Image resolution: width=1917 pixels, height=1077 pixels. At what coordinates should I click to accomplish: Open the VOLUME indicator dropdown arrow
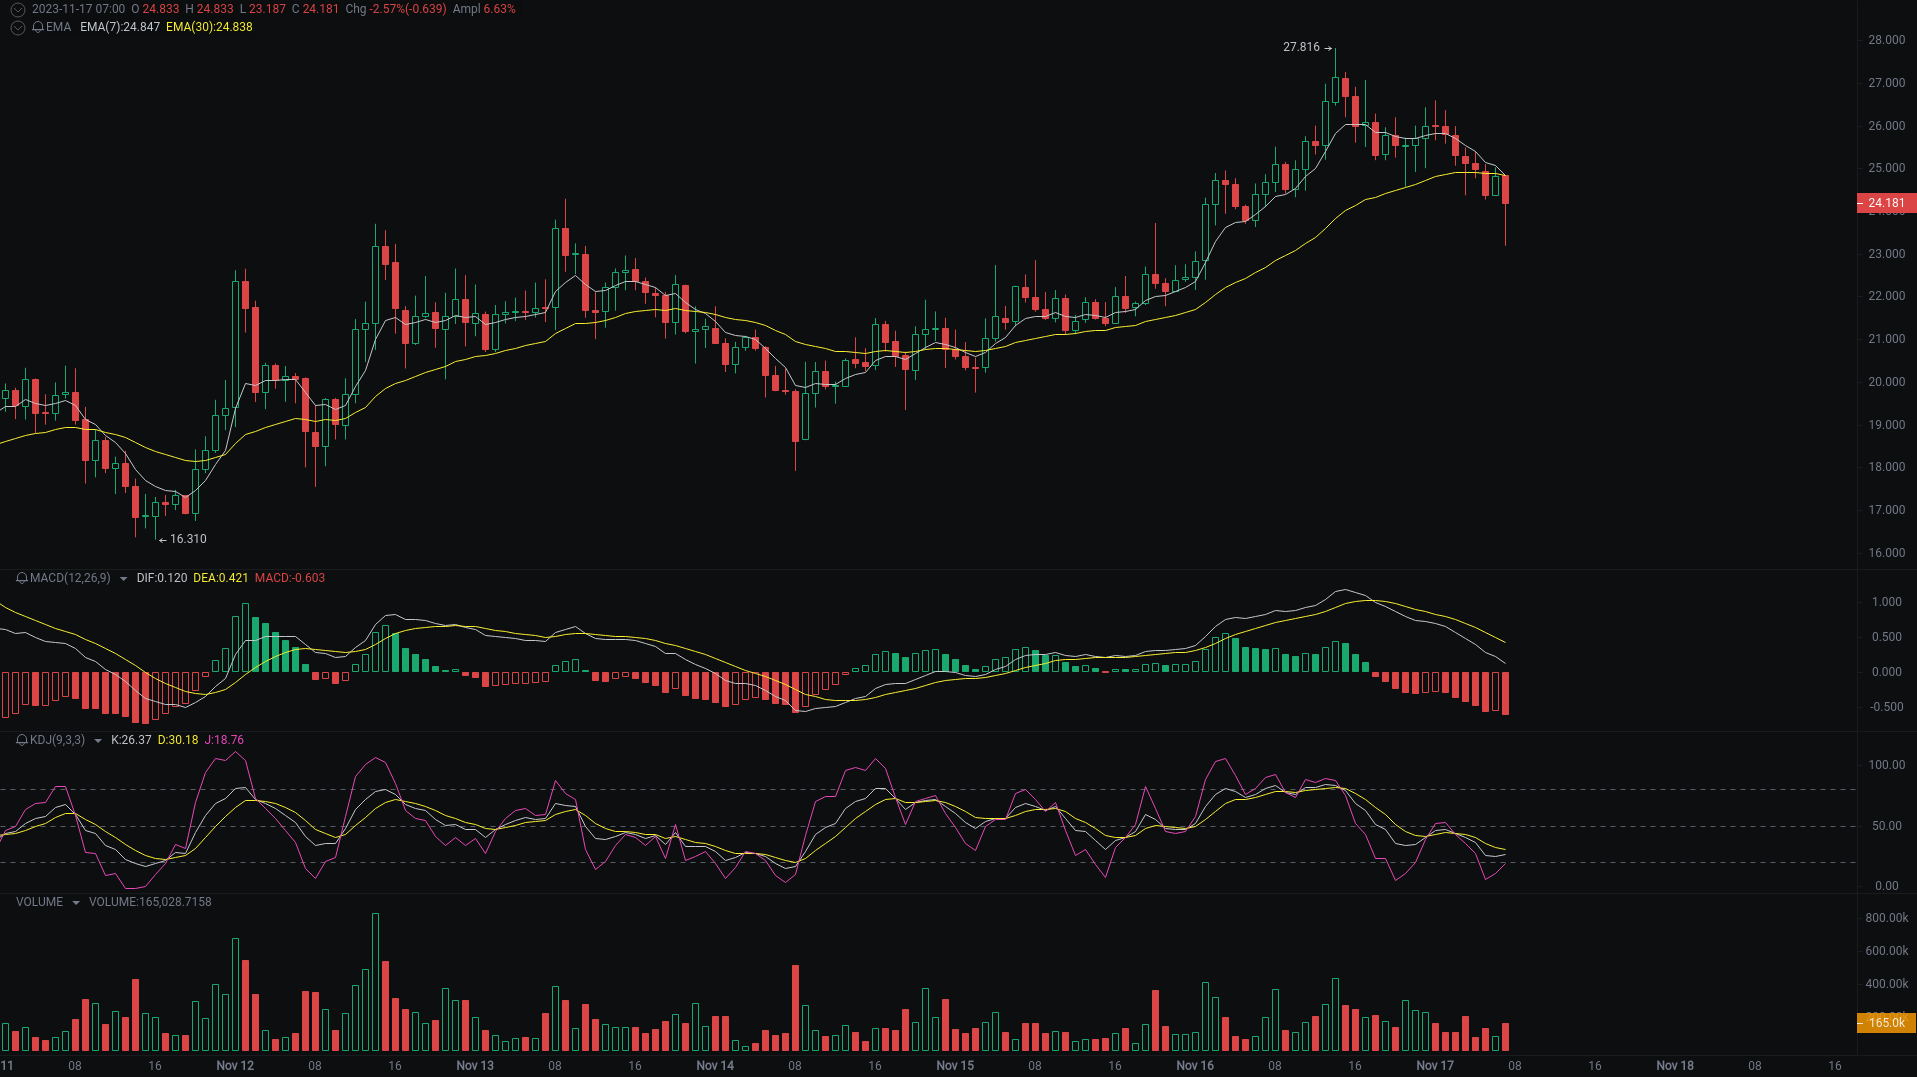[x=76, y=903]
